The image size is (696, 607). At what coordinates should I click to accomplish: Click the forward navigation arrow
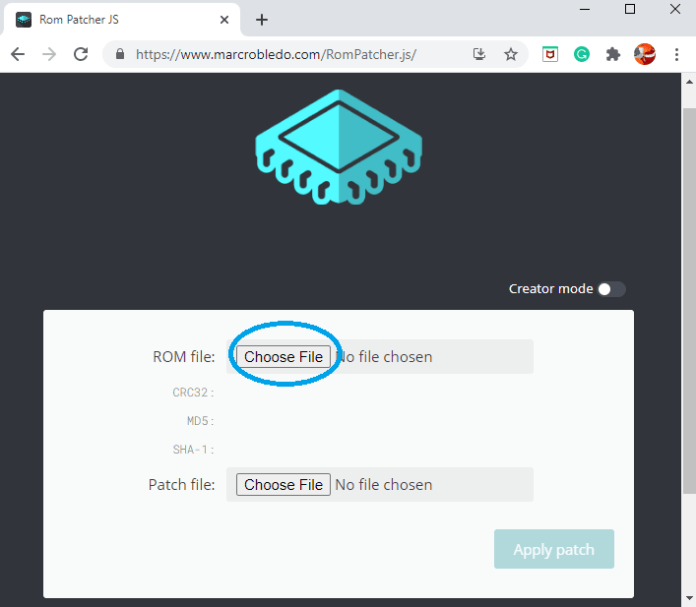click(49, 54)
